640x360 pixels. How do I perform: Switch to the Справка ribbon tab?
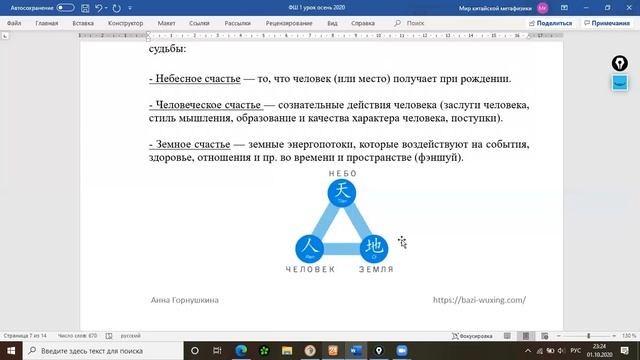(x=363, y=23)
